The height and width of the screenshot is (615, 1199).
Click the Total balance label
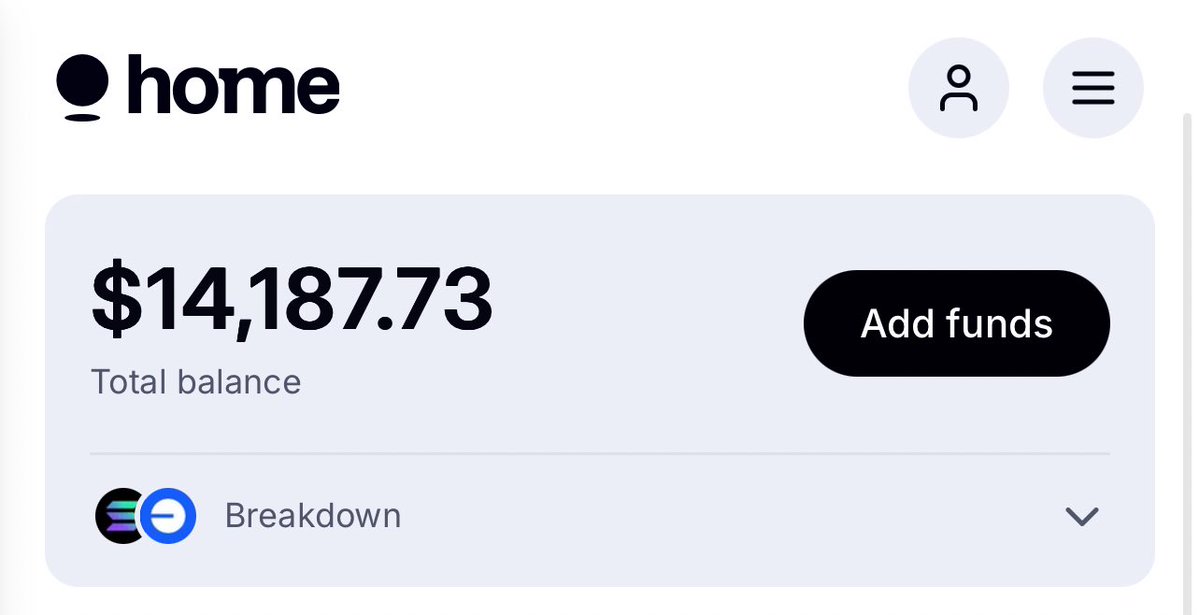tap(196, 382)
